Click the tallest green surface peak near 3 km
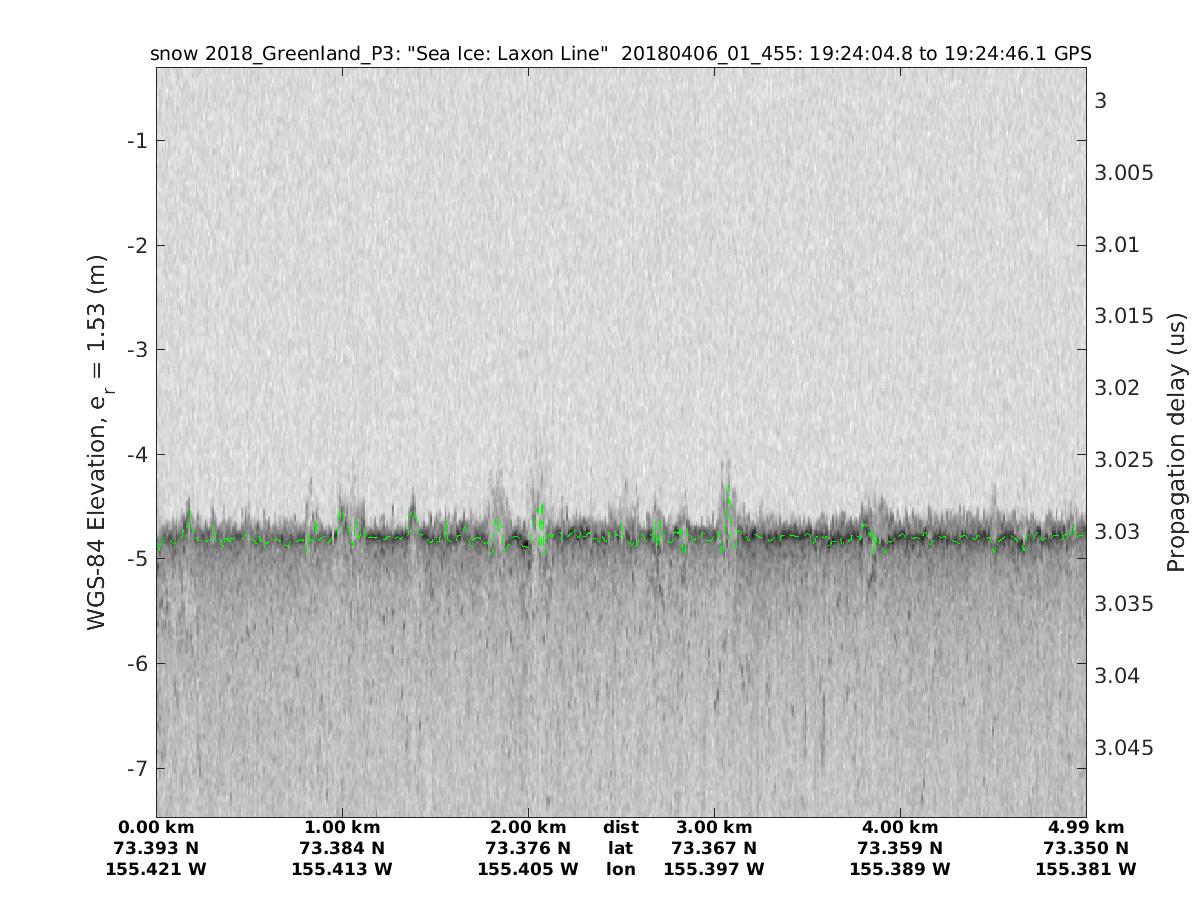This screenshot has width=1200, height=900. (729, 487)
